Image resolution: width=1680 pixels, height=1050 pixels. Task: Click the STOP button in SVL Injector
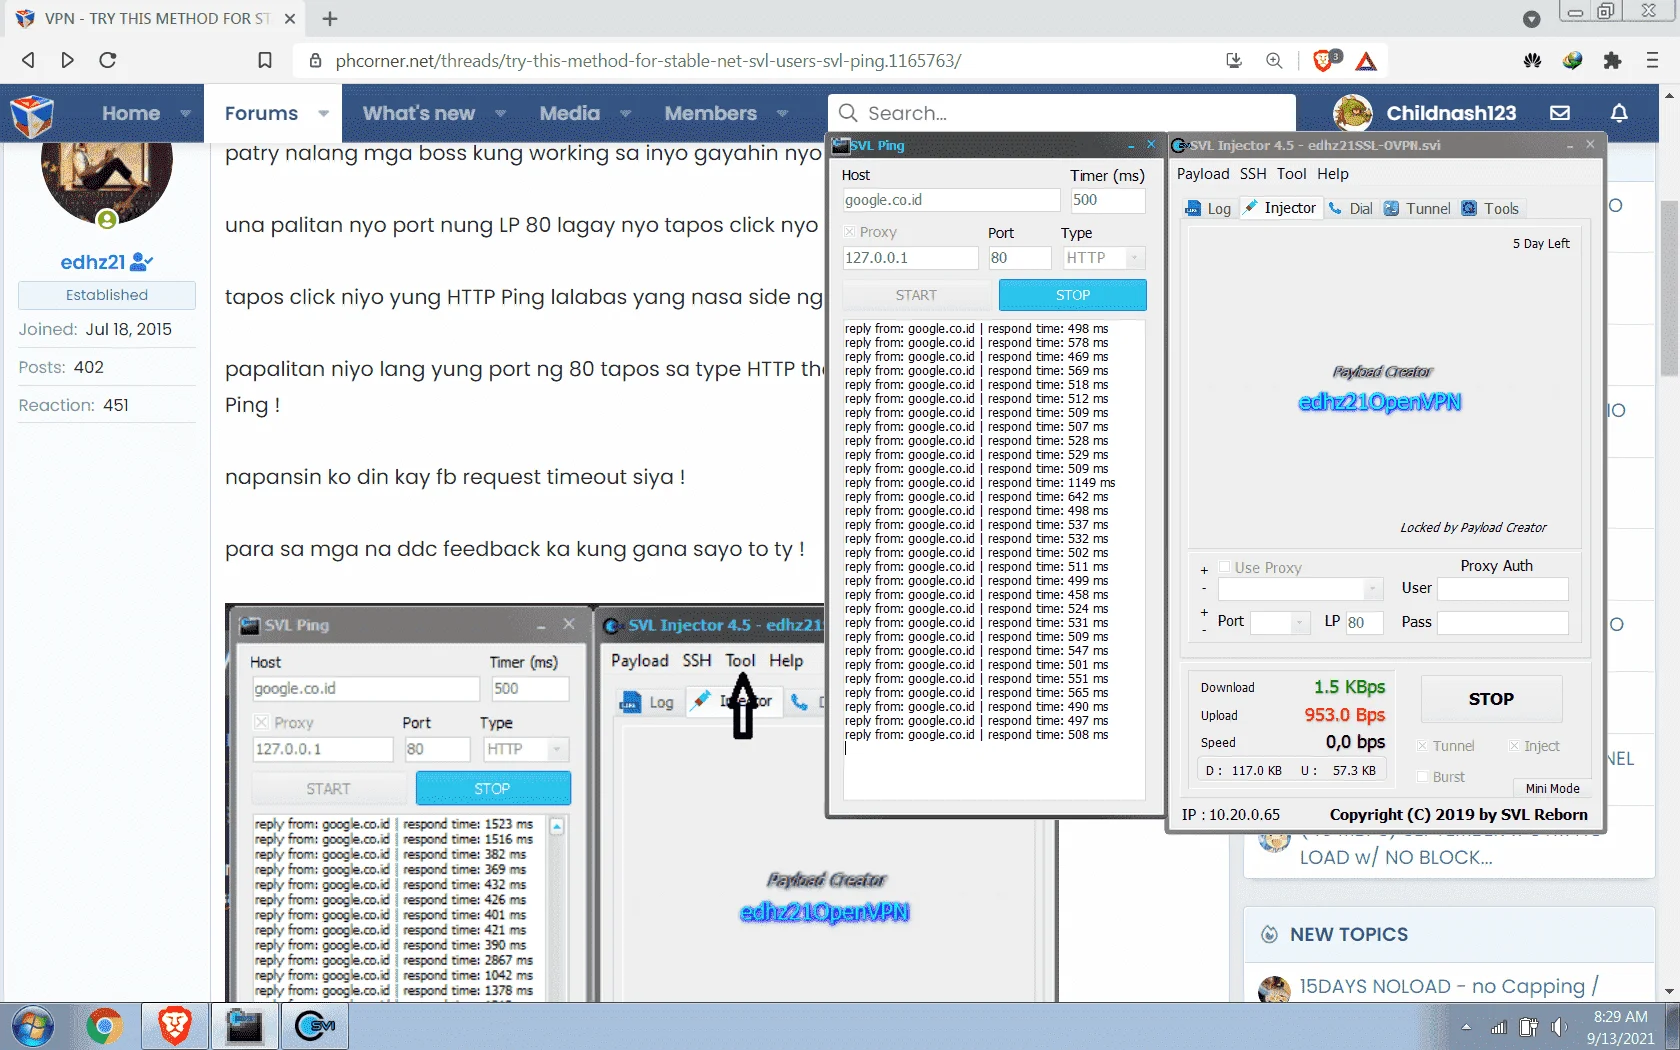1491,699
